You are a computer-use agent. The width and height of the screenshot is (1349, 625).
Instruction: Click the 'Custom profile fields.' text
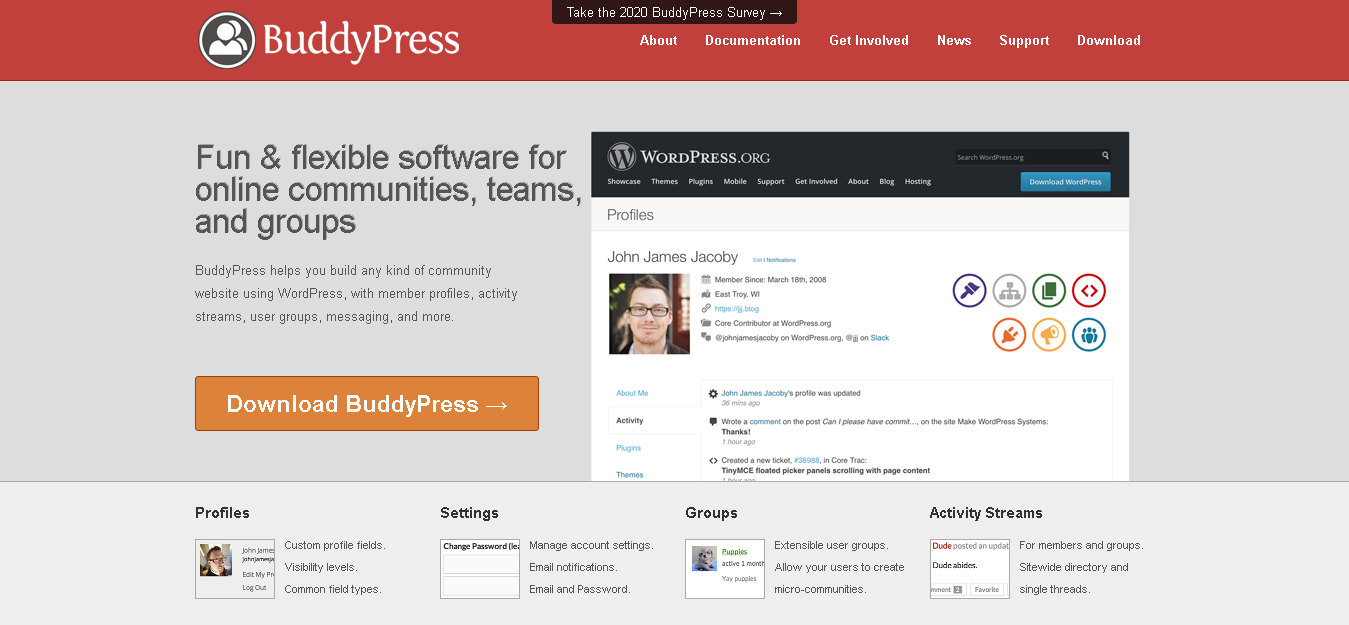point(335,546)
